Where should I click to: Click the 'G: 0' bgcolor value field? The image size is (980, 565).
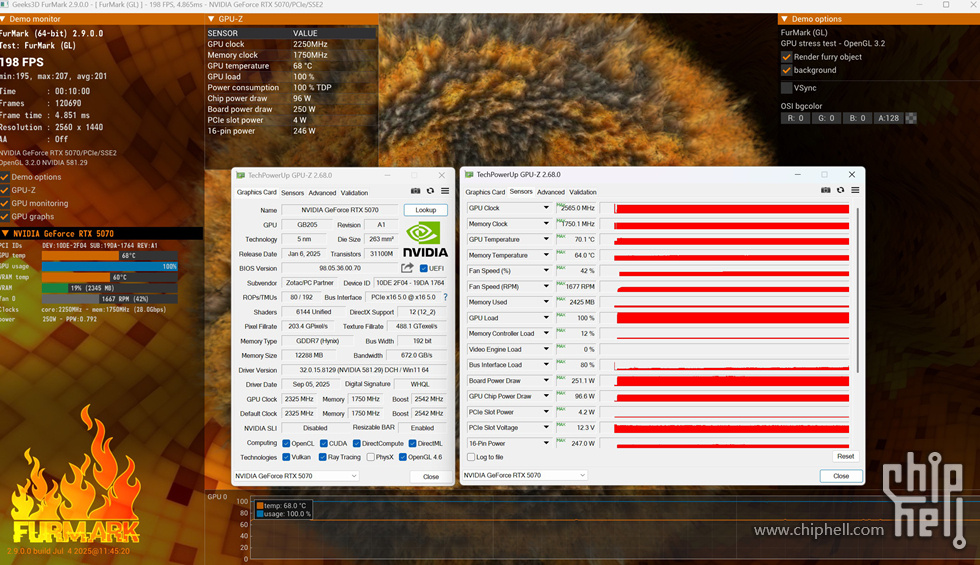coord(827,118)
